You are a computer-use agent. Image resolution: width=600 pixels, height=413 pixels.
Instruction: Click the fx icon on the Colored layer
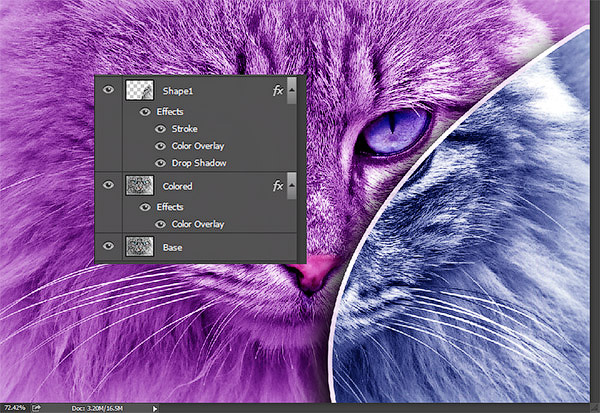coord(278,186)
